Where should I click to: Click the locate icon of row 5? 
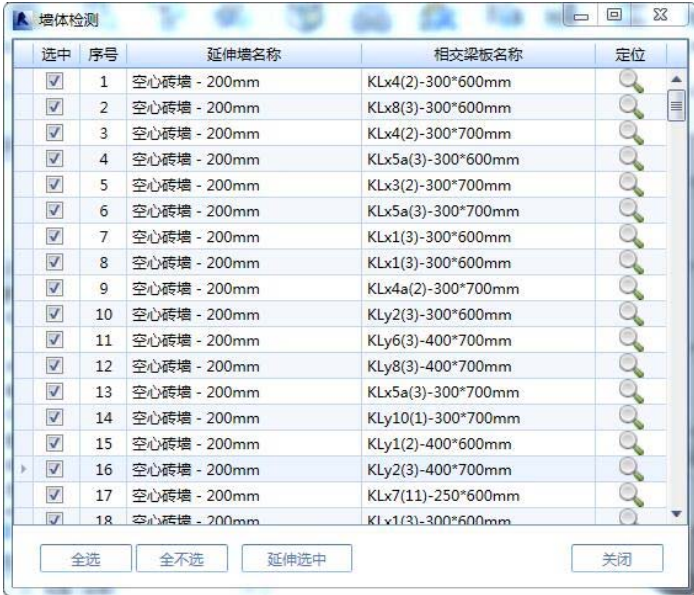tap(631, 185)
